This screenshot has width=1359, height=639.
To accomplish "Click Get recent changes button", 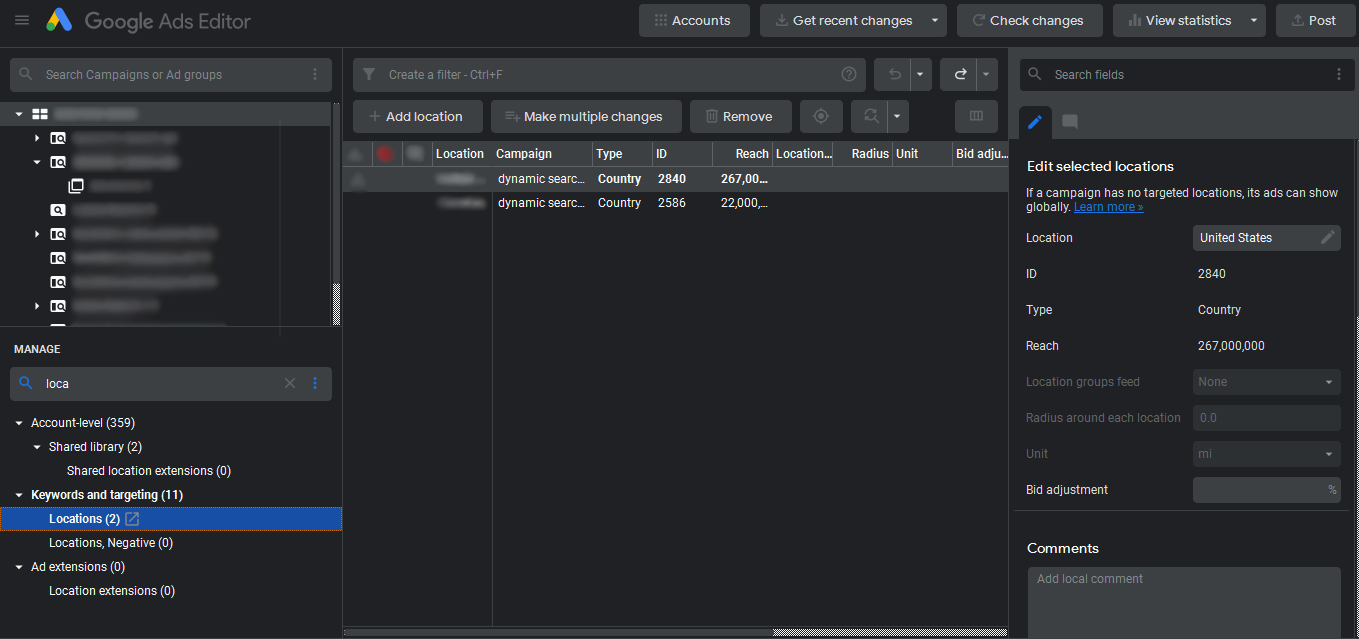I will point(842,20).
